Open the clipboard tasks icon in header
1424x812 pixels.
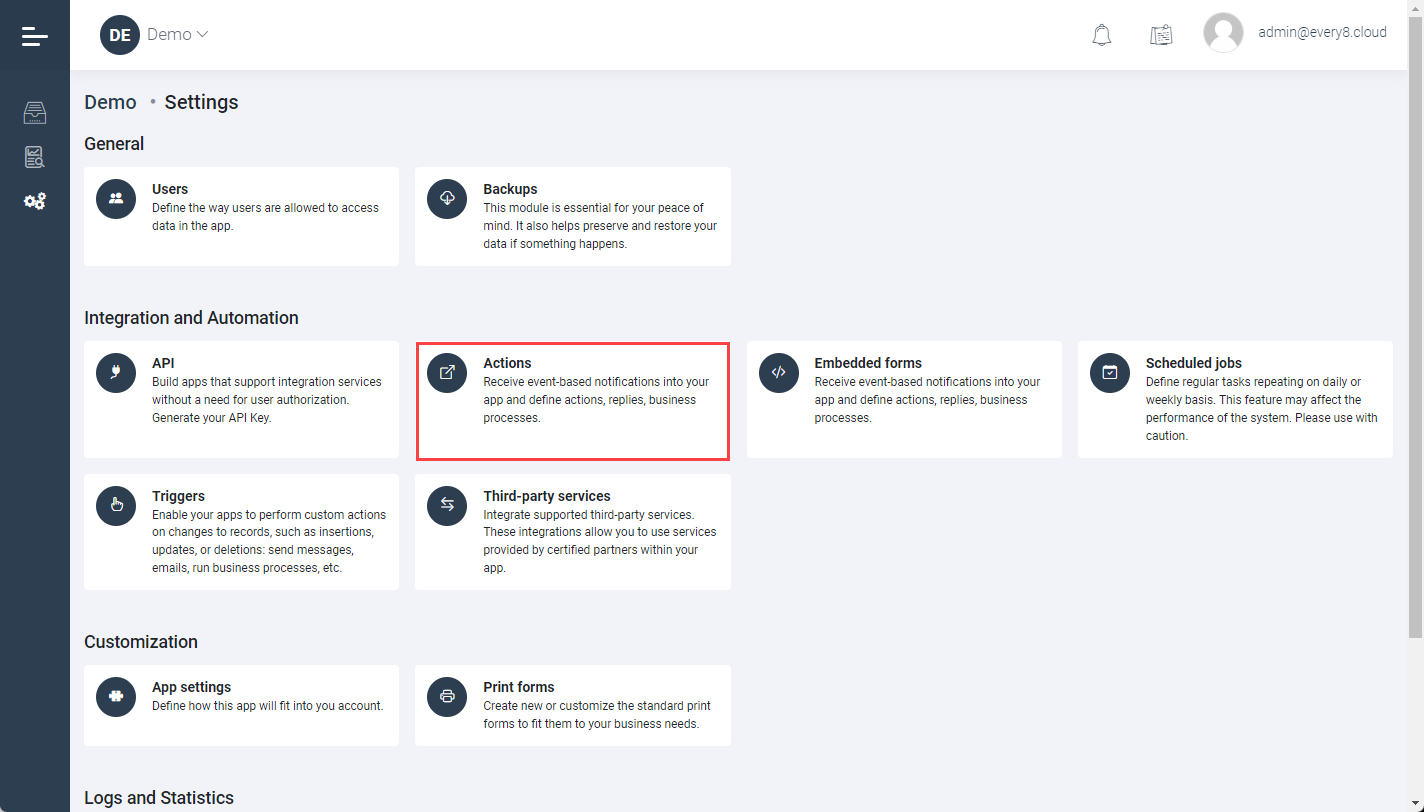pyautogui.click(x=1160, y=35)
